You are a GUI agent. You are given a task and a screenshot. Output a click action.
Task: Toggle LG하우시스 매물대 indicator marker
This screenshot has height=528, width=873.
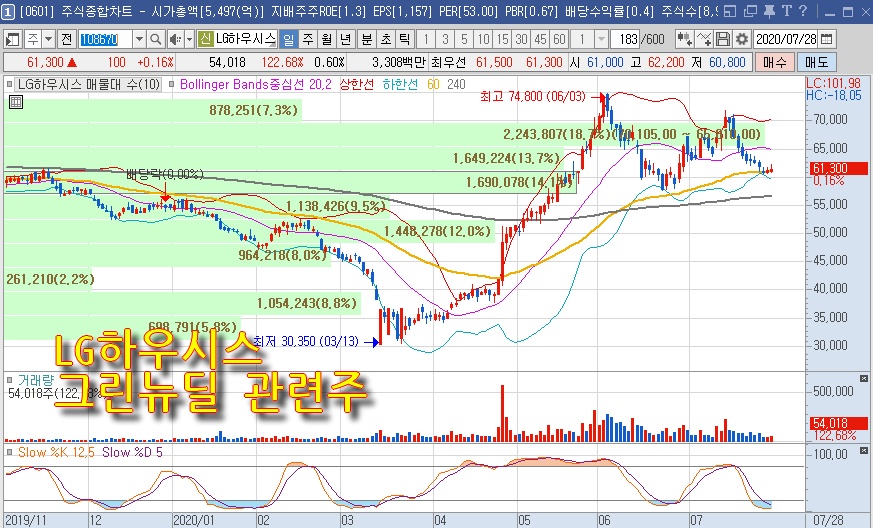(x=9, y=85)
